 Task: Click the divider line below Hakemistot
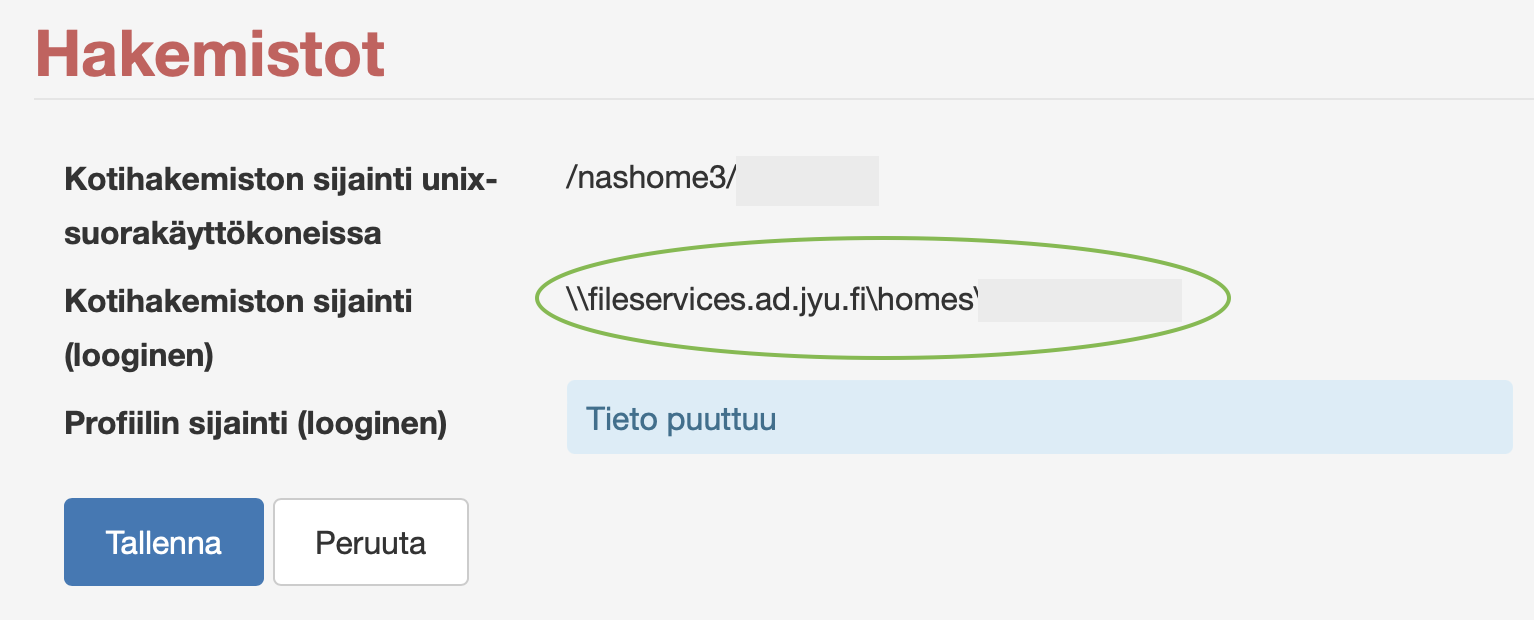point(767,98)
